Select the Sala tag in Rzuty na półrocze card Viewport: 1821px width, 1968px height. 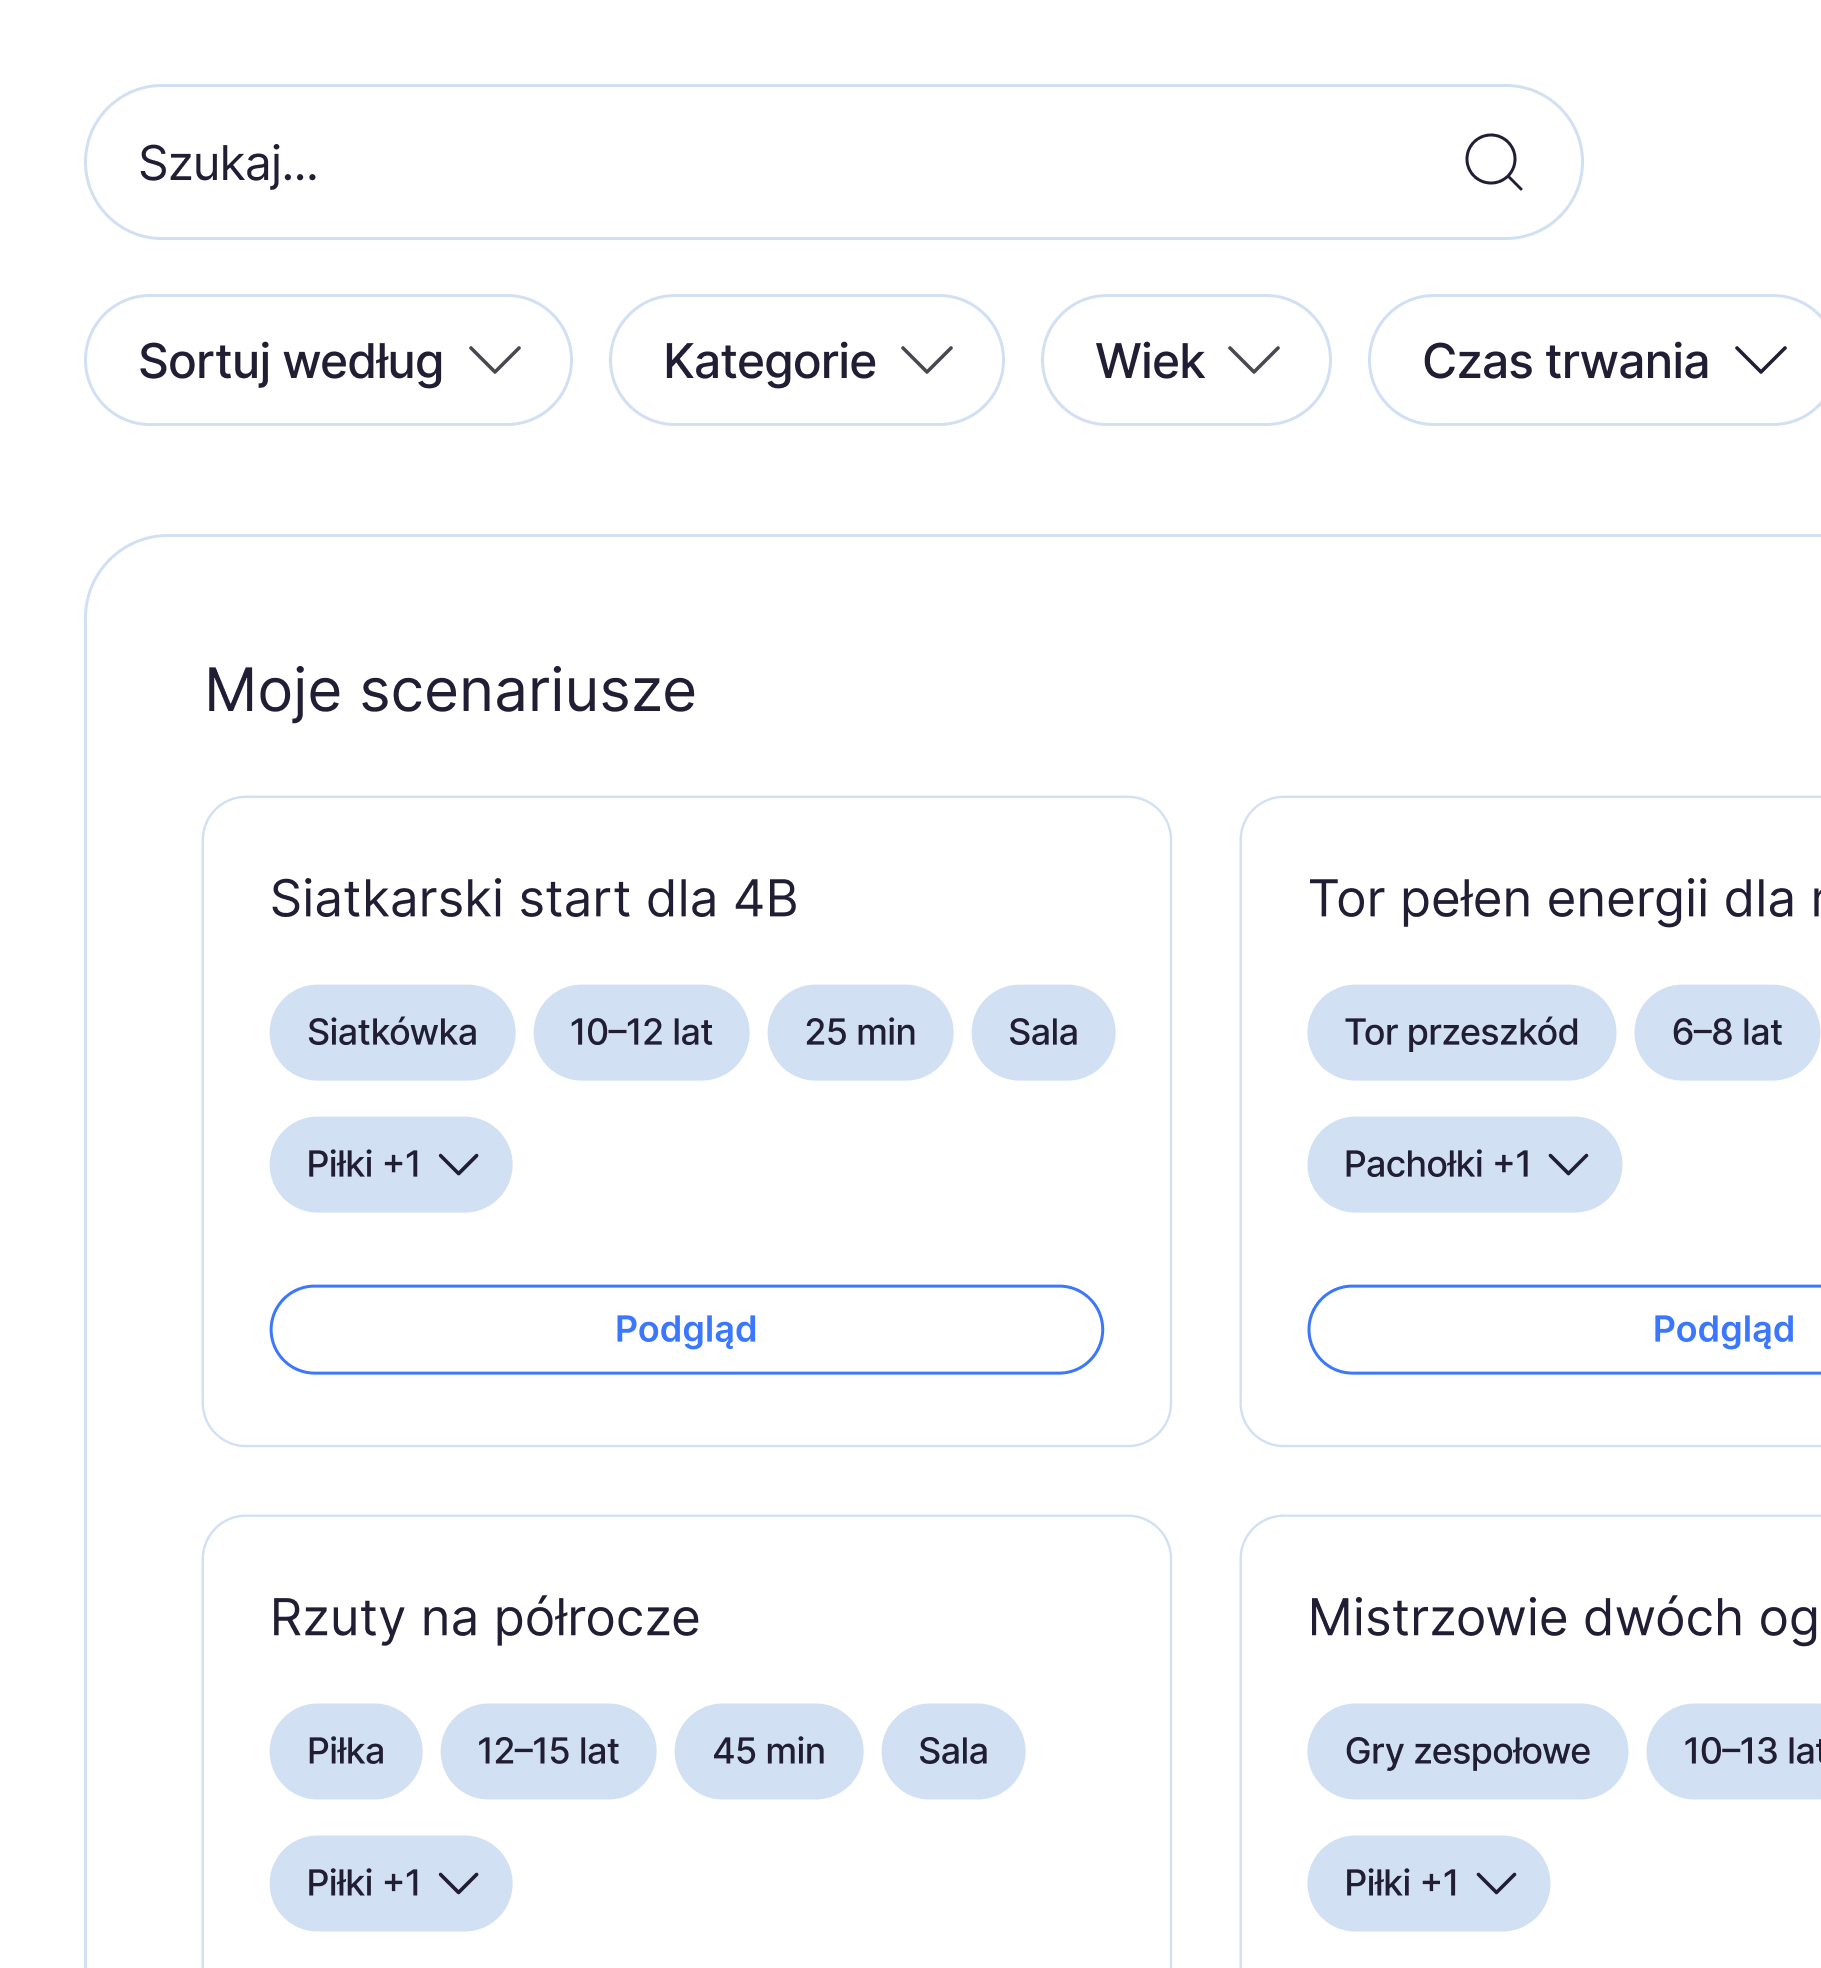point(953,1751)
